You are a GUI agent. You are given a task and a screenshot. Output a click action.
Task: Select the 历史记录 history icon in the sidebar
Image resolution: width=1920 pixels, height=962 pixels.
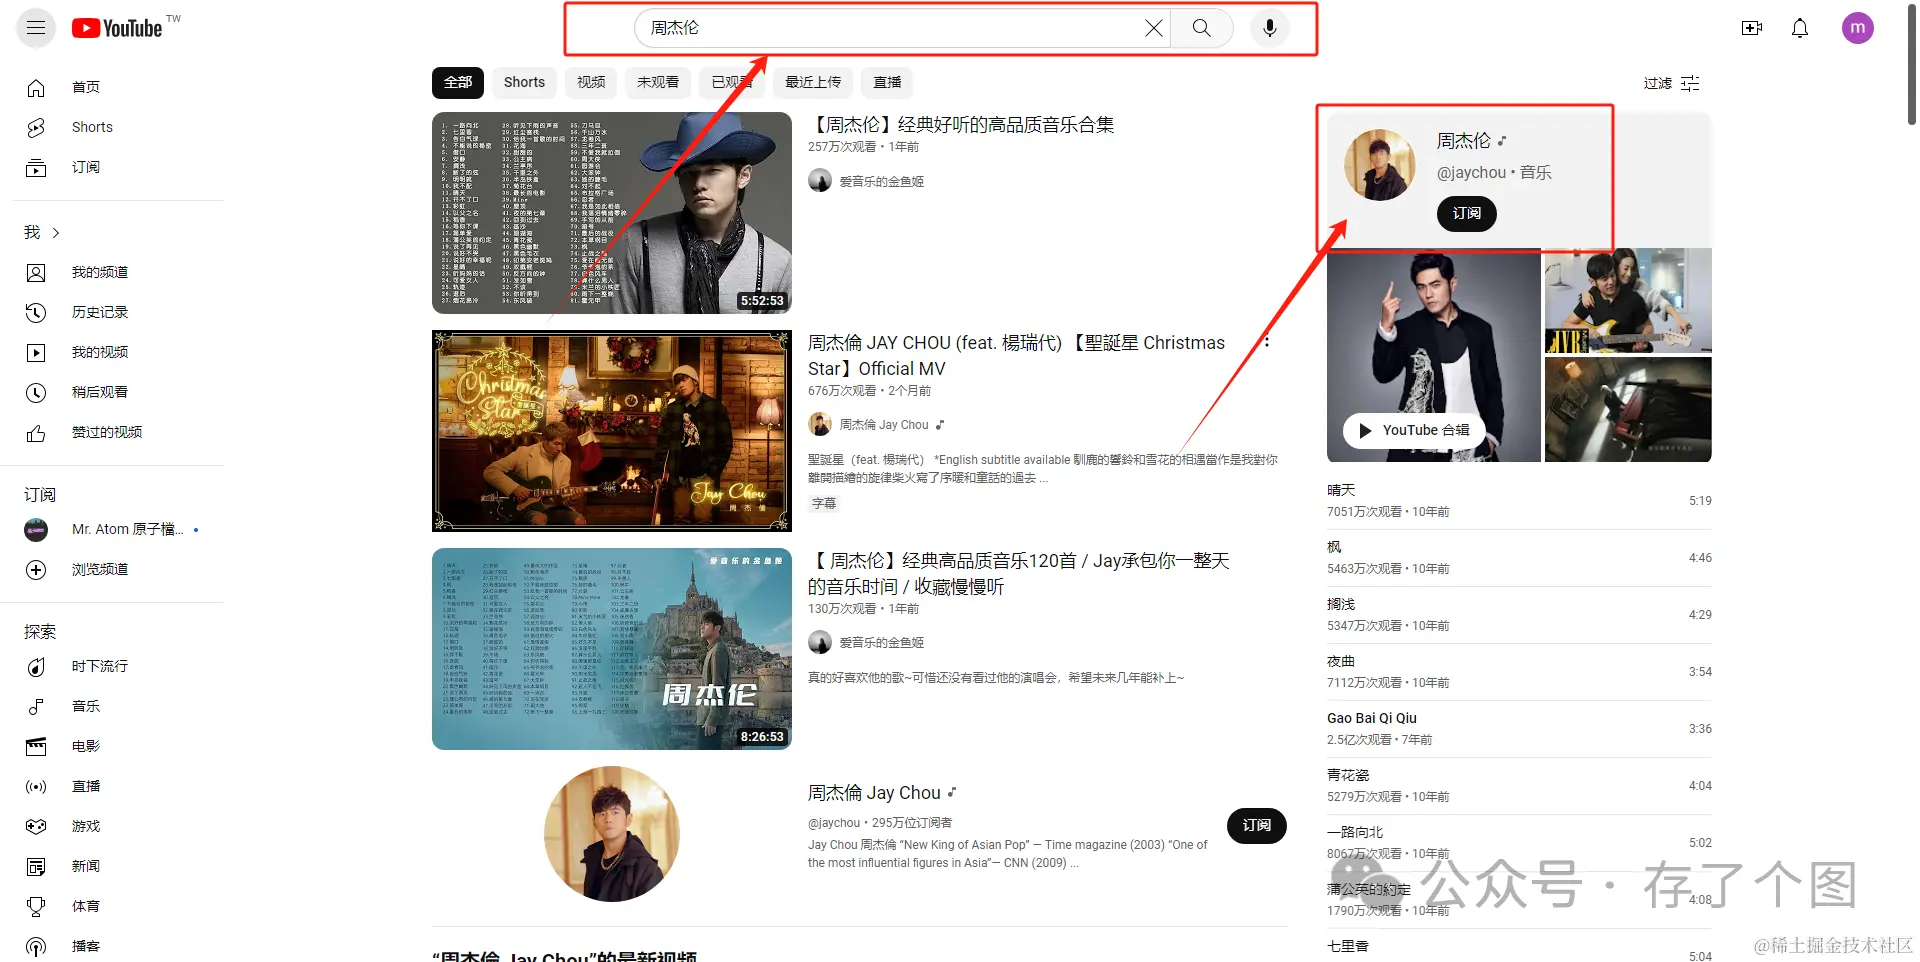point(36,312)
